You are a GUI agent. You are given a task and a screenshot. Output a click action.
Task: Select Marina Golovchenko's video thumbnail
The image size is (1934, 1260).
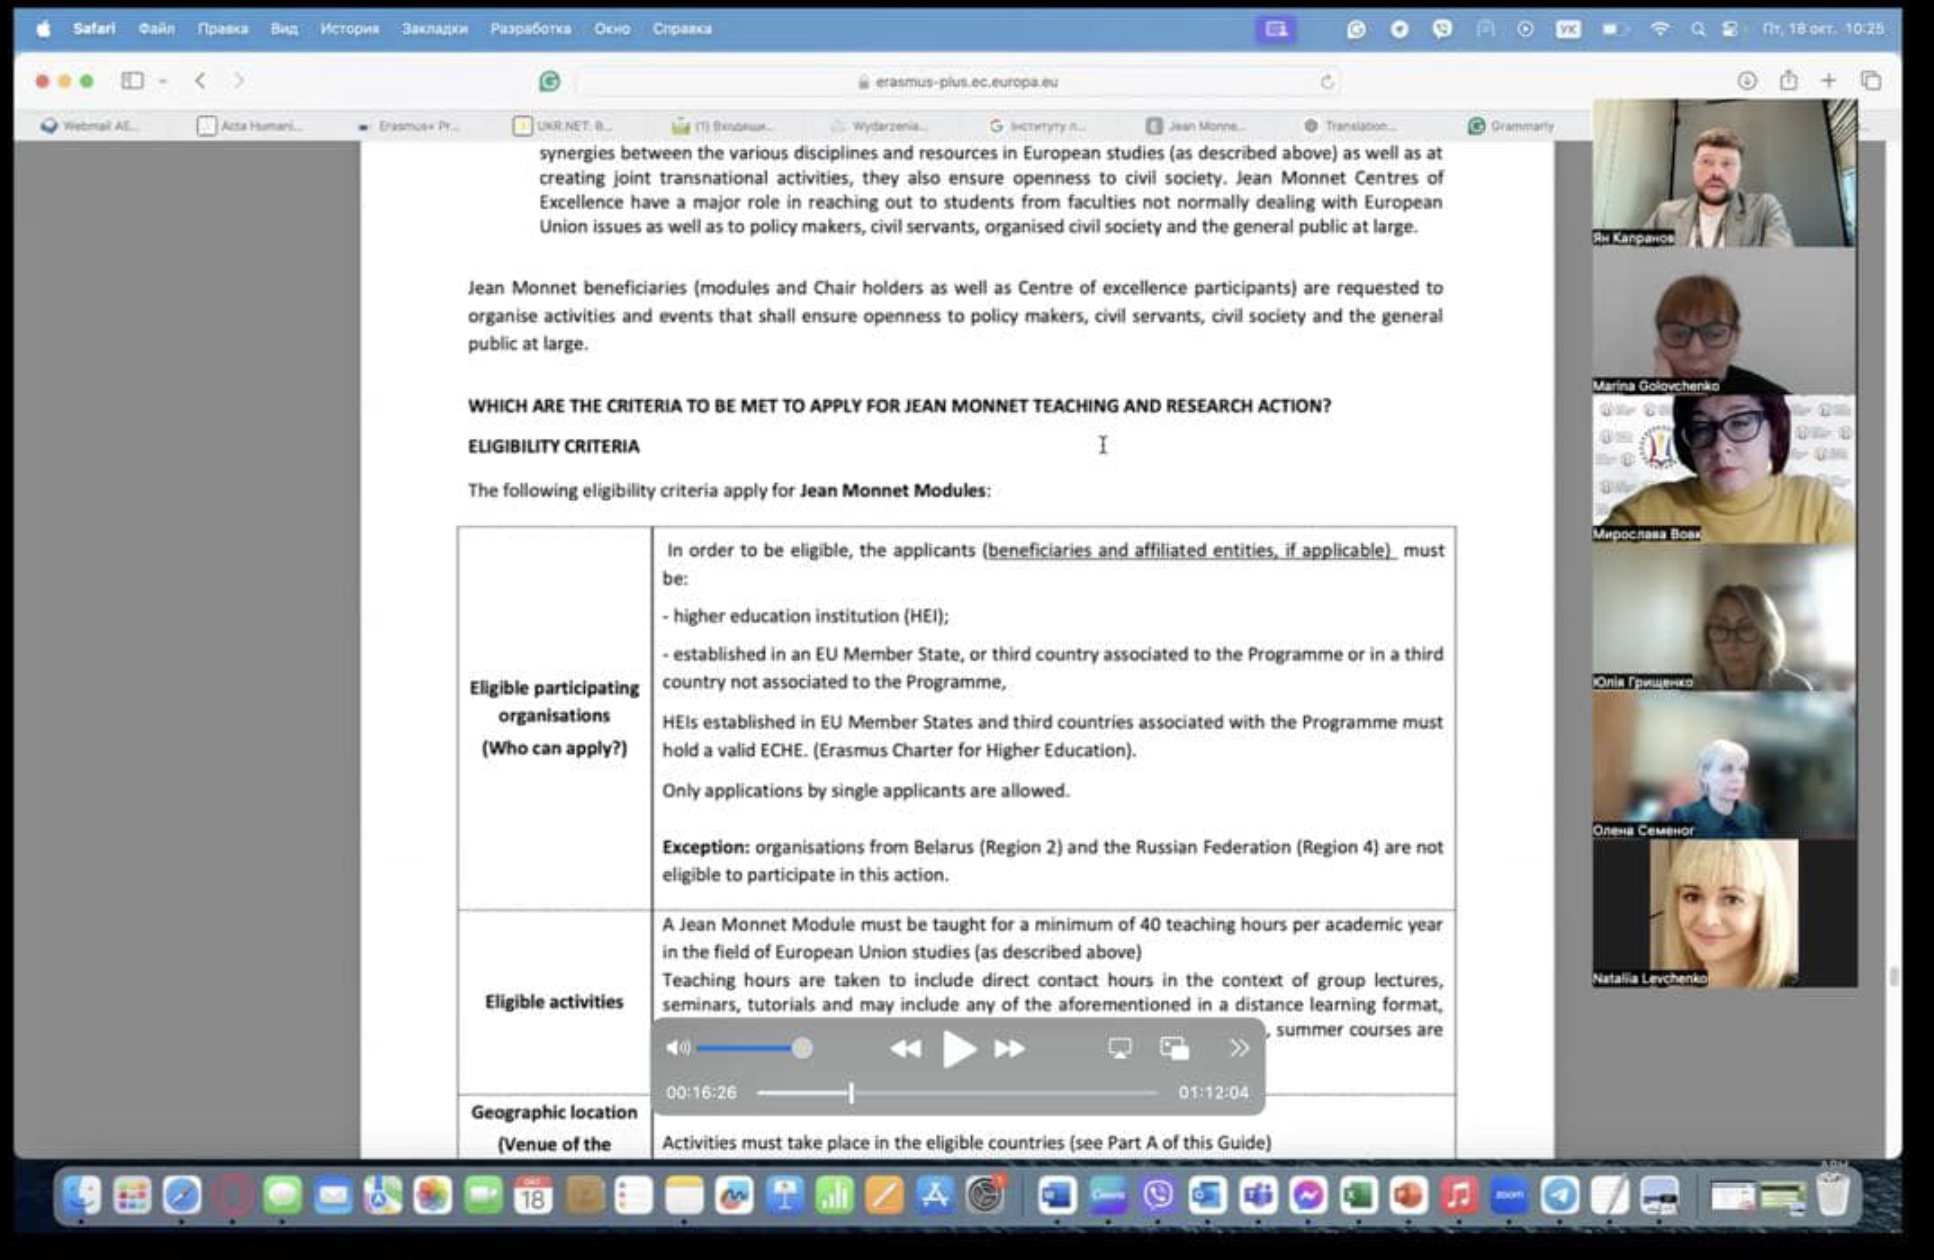tap(1724, 321)
